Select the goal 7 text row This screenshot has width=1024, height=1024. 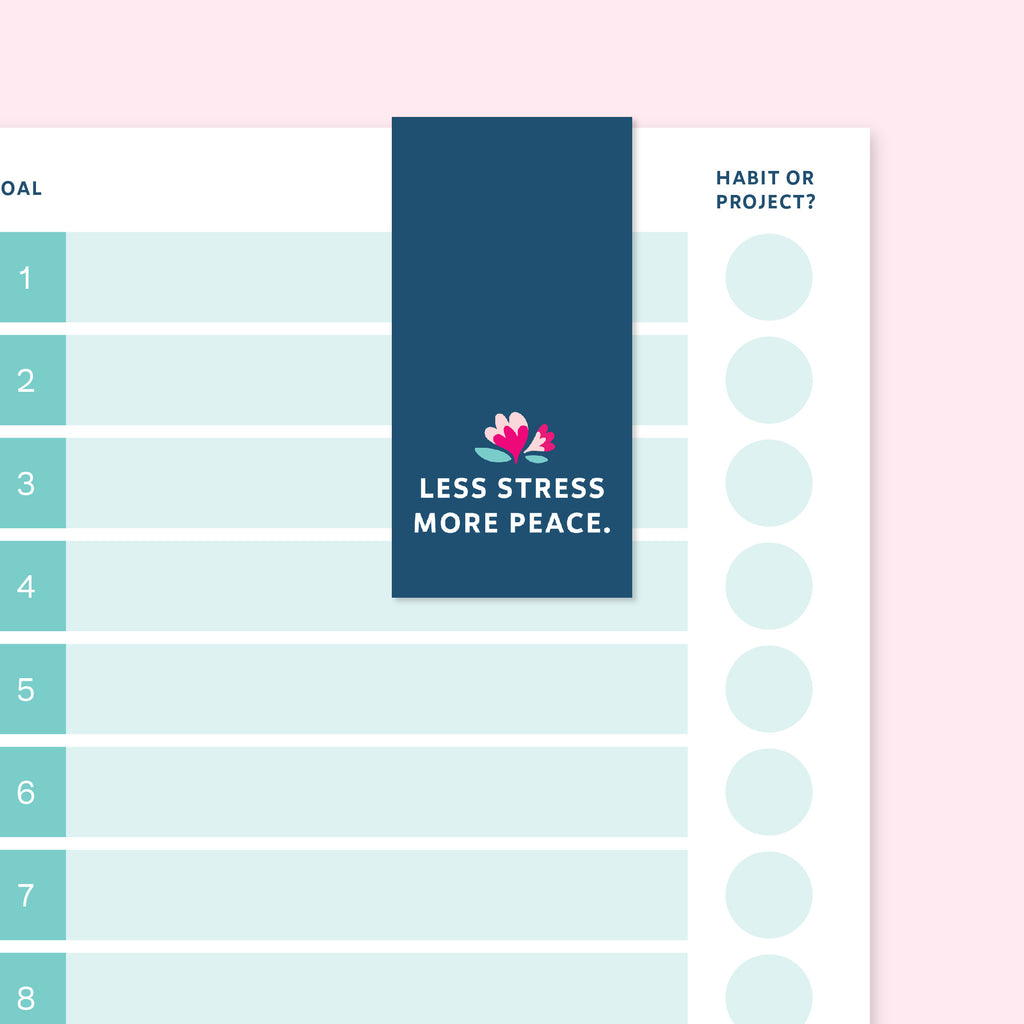tap(376, 895)
